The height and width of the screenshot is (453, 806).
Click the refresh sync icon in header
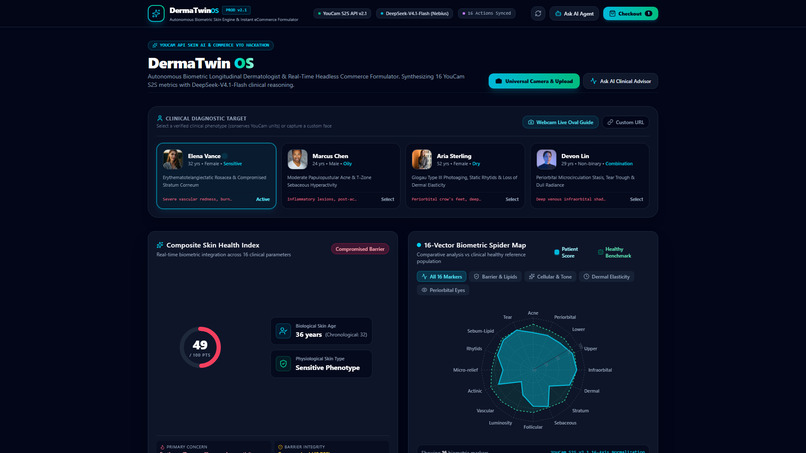[x=538, y=13]
